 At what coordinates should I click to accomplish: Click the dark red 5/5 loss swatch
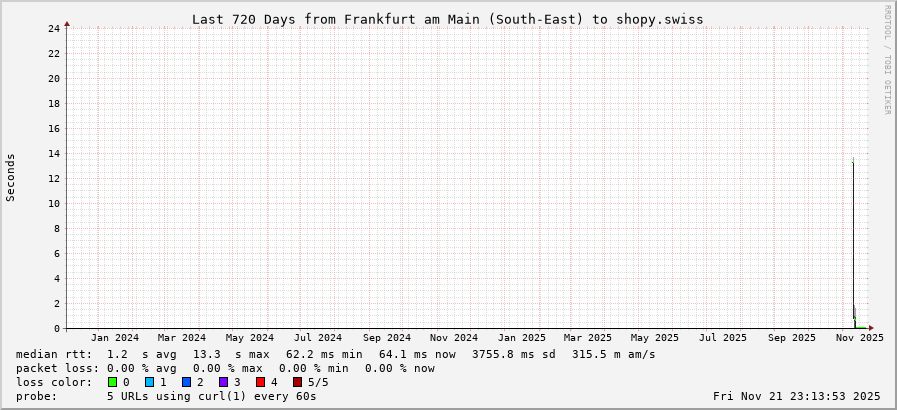297,382
